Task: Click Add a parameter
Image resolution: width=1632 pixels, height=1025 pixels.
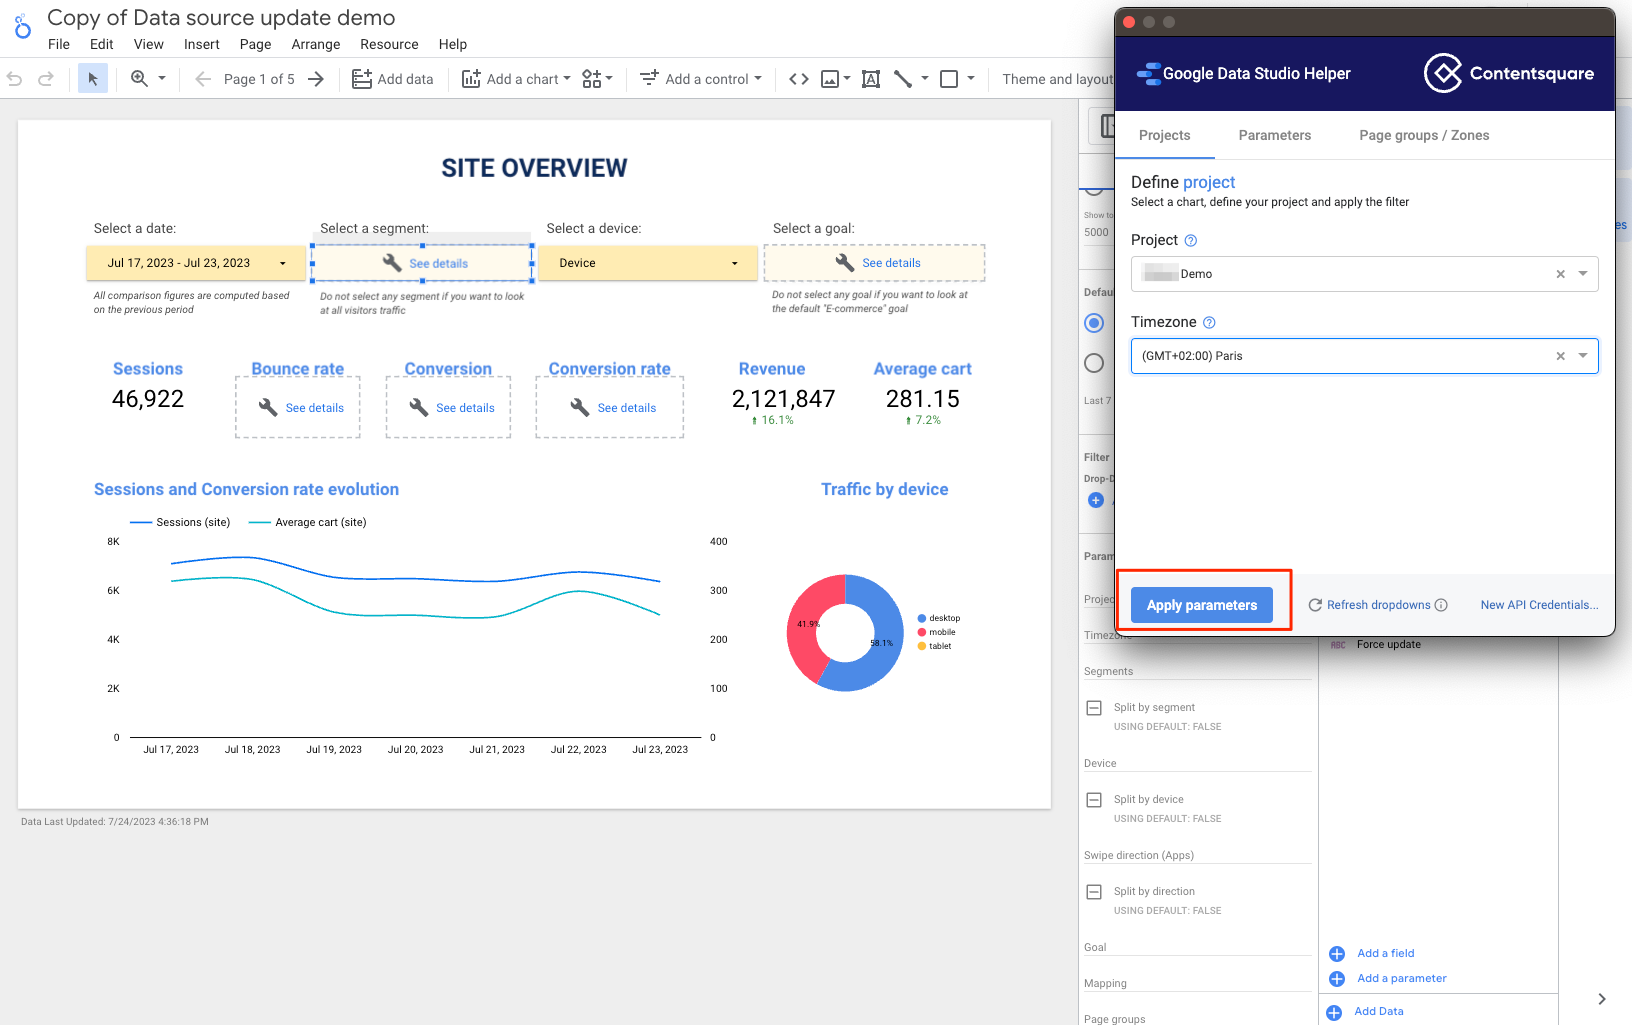Action: [1401, 978]
